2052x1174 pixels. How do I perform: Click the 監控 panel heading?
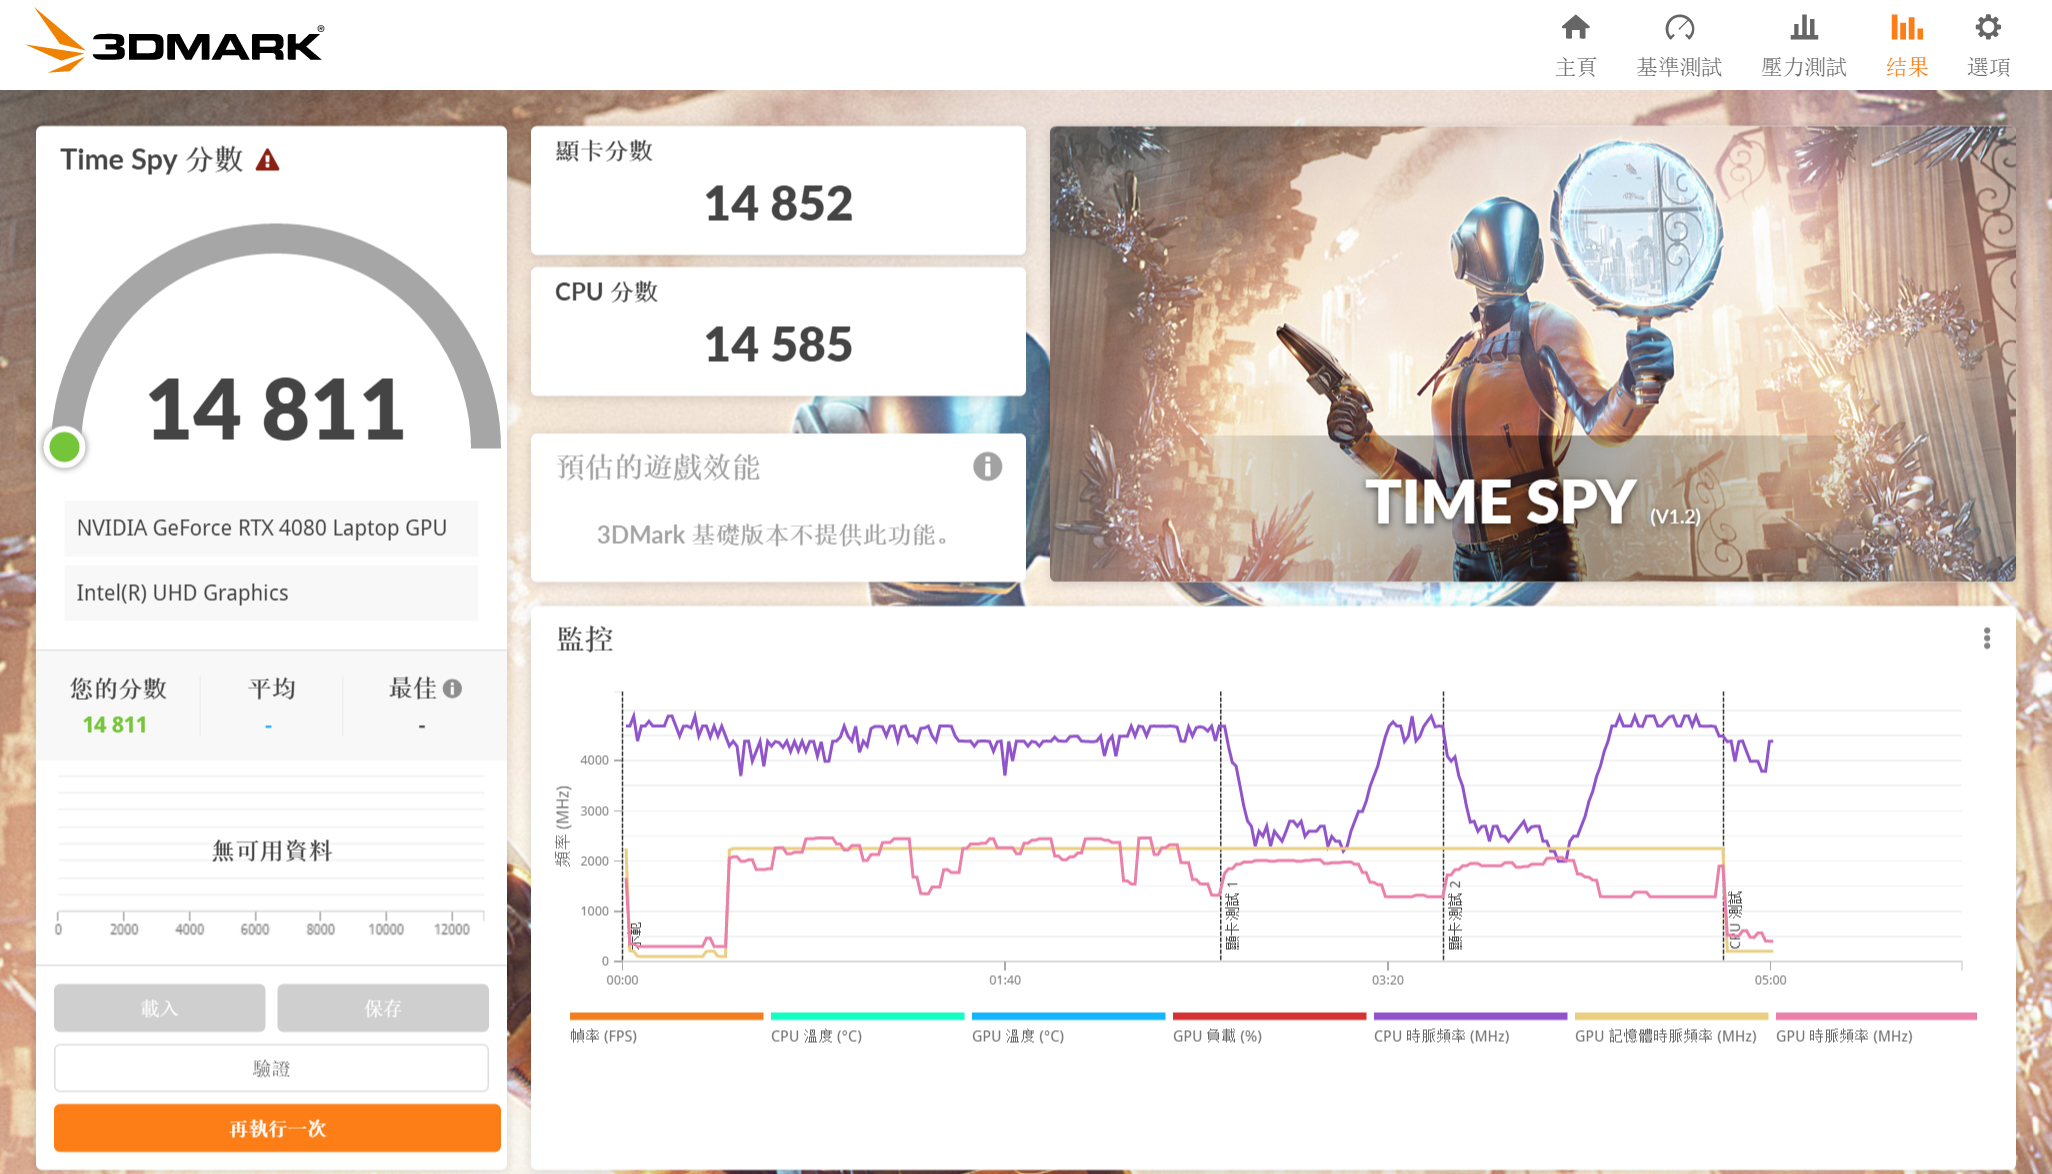click(585, 639)
